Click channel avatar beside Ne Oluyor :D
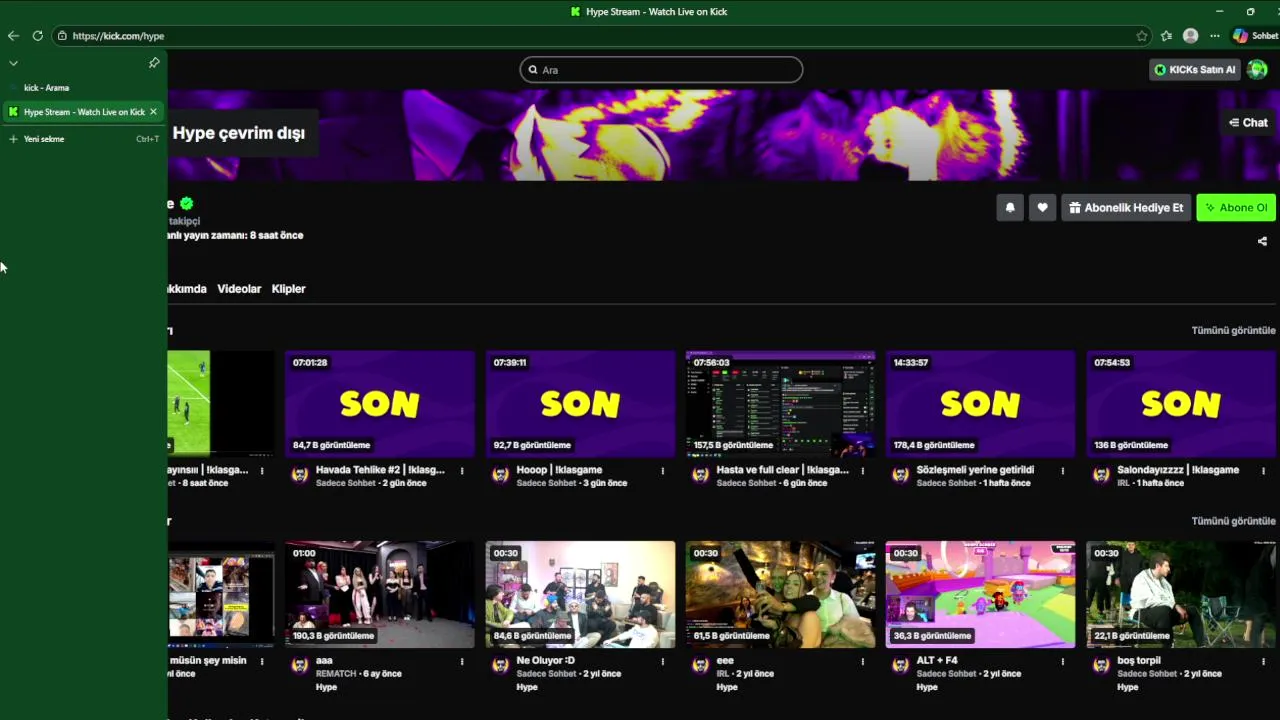The image size is (1280, 720). [500, 666]
